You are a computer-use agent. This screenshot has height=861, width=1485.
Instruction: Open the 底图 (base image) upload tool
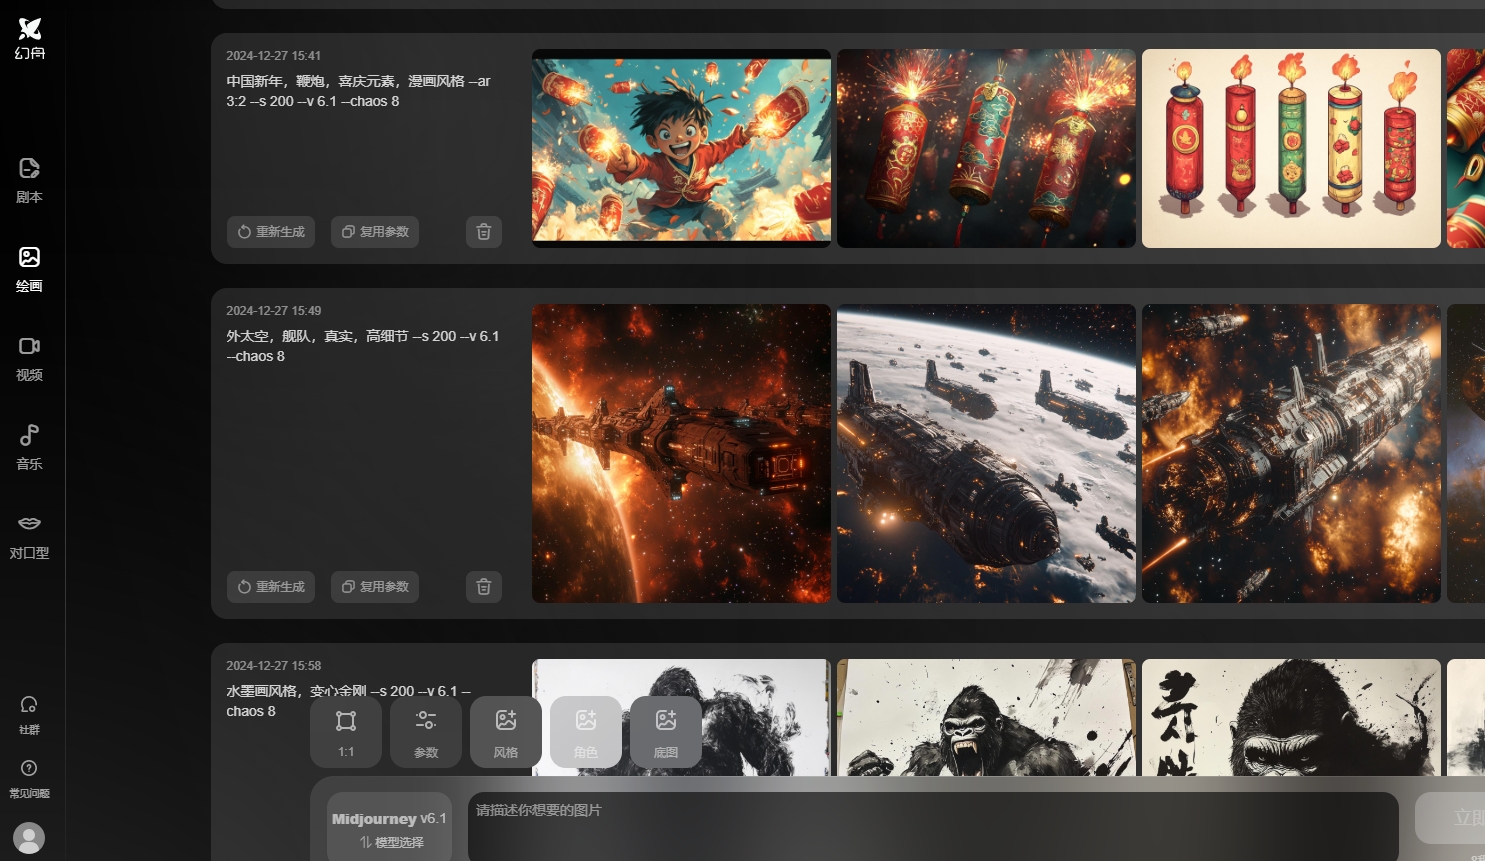(x=666, y=732)
